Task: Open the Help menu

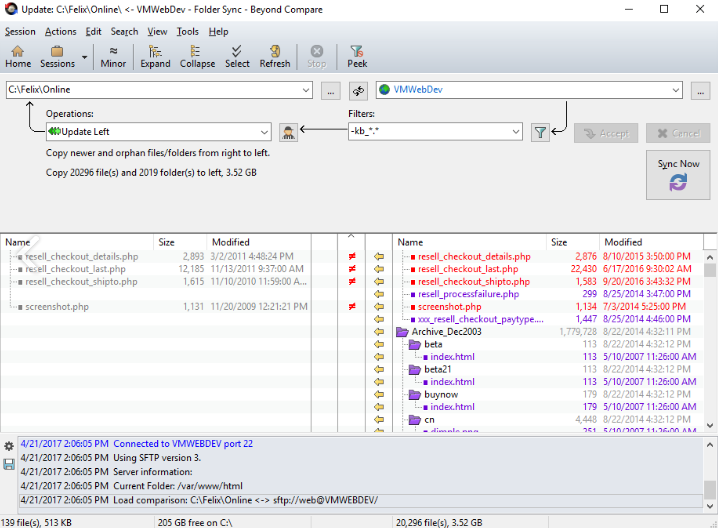Action: pyautogui.click(x=218, y=32)
